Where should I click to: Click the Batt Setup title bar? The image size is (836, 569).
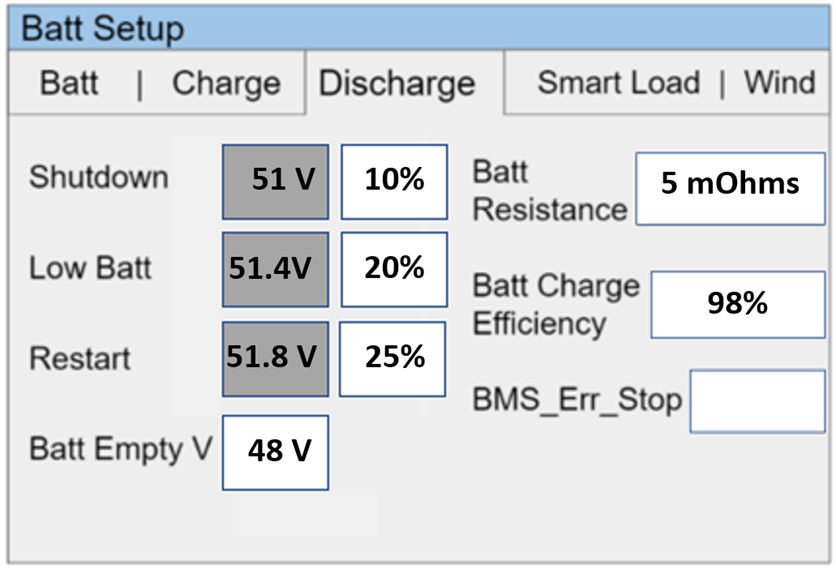(418, 28)
